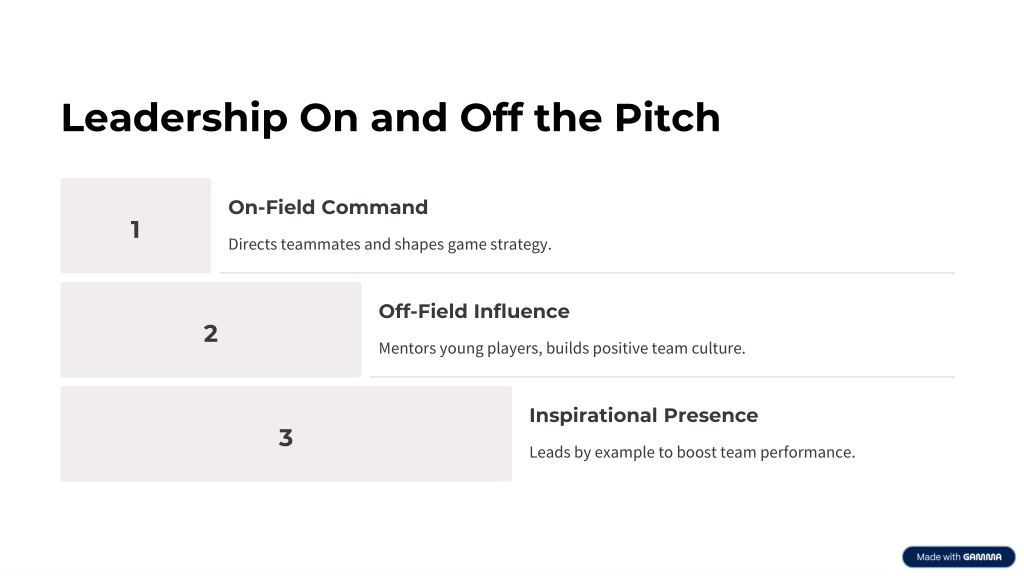Click the text Leads by example to boost team performance
The height and width of the screenshot is (576, 1024).
[x=692, y=452]
